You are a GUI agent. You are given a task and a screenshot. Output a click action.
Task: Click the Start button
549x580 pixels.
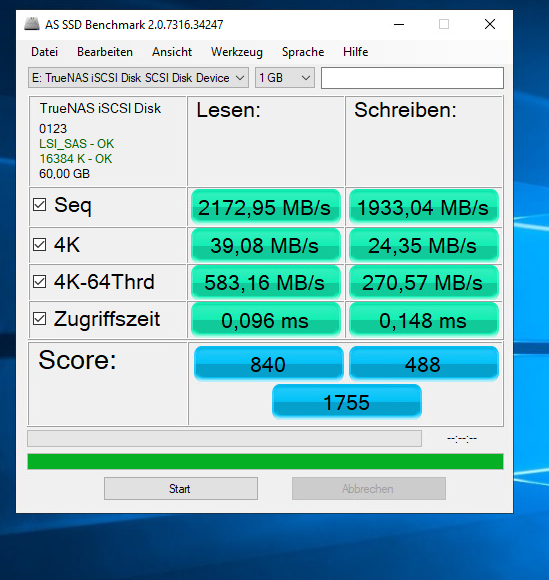[181, 489]
